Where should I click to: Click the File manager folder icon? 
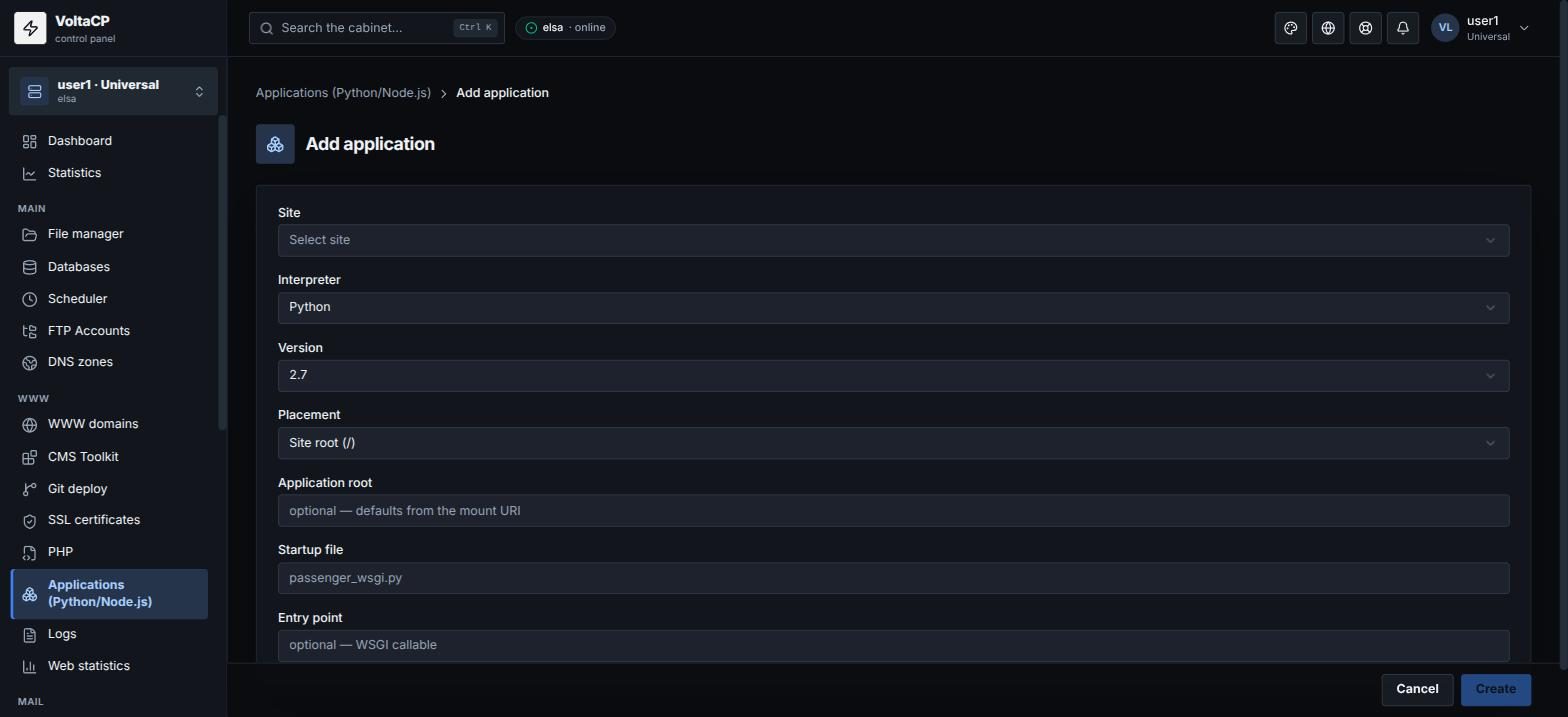pos(30,234)
